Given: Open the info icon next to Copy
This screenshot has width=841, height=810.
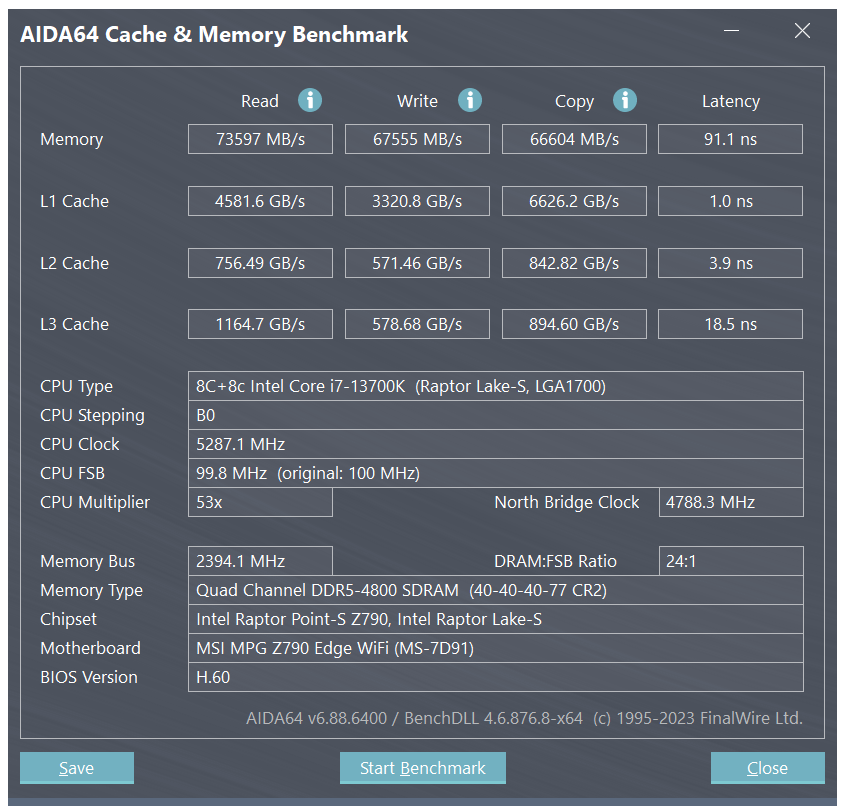Looking at the screenshot, I should [x=625, y=100].
